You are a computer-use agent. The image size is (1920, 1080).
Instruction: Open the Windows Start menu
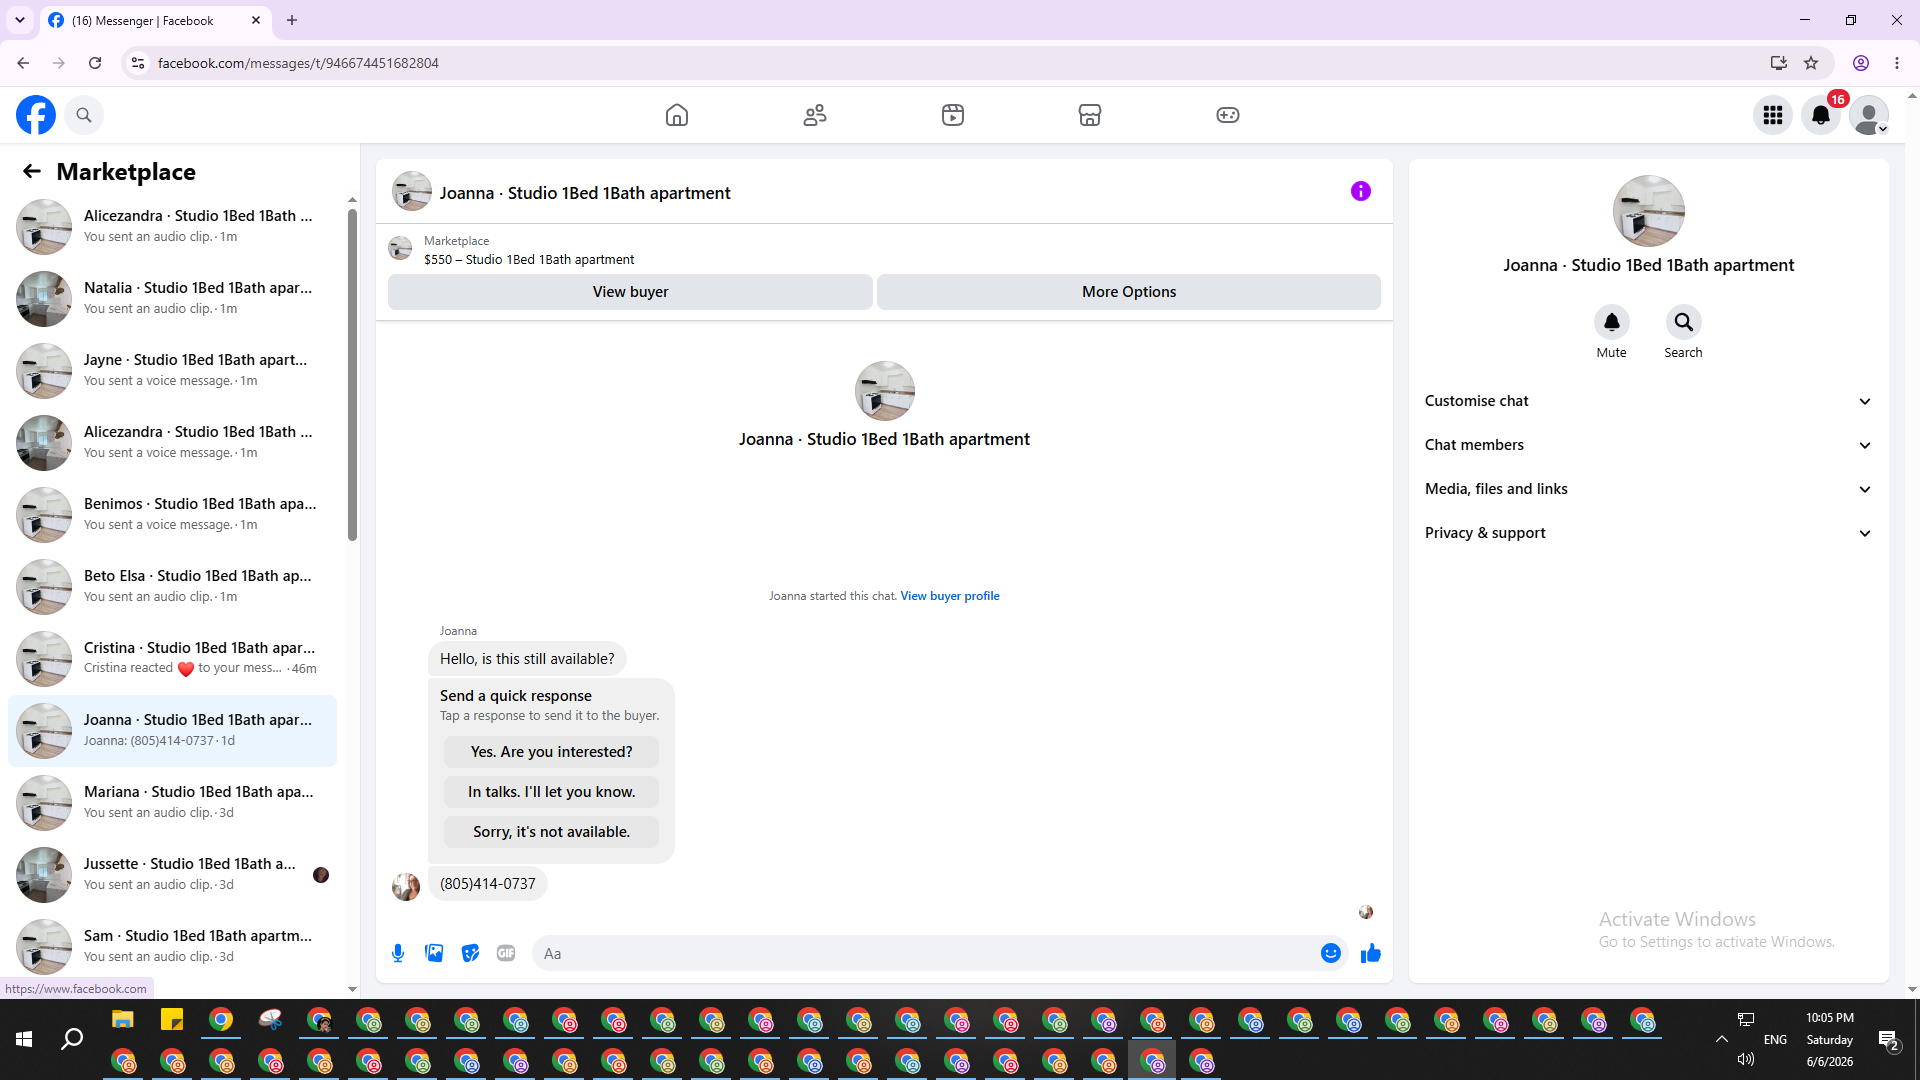[24, 1039]
